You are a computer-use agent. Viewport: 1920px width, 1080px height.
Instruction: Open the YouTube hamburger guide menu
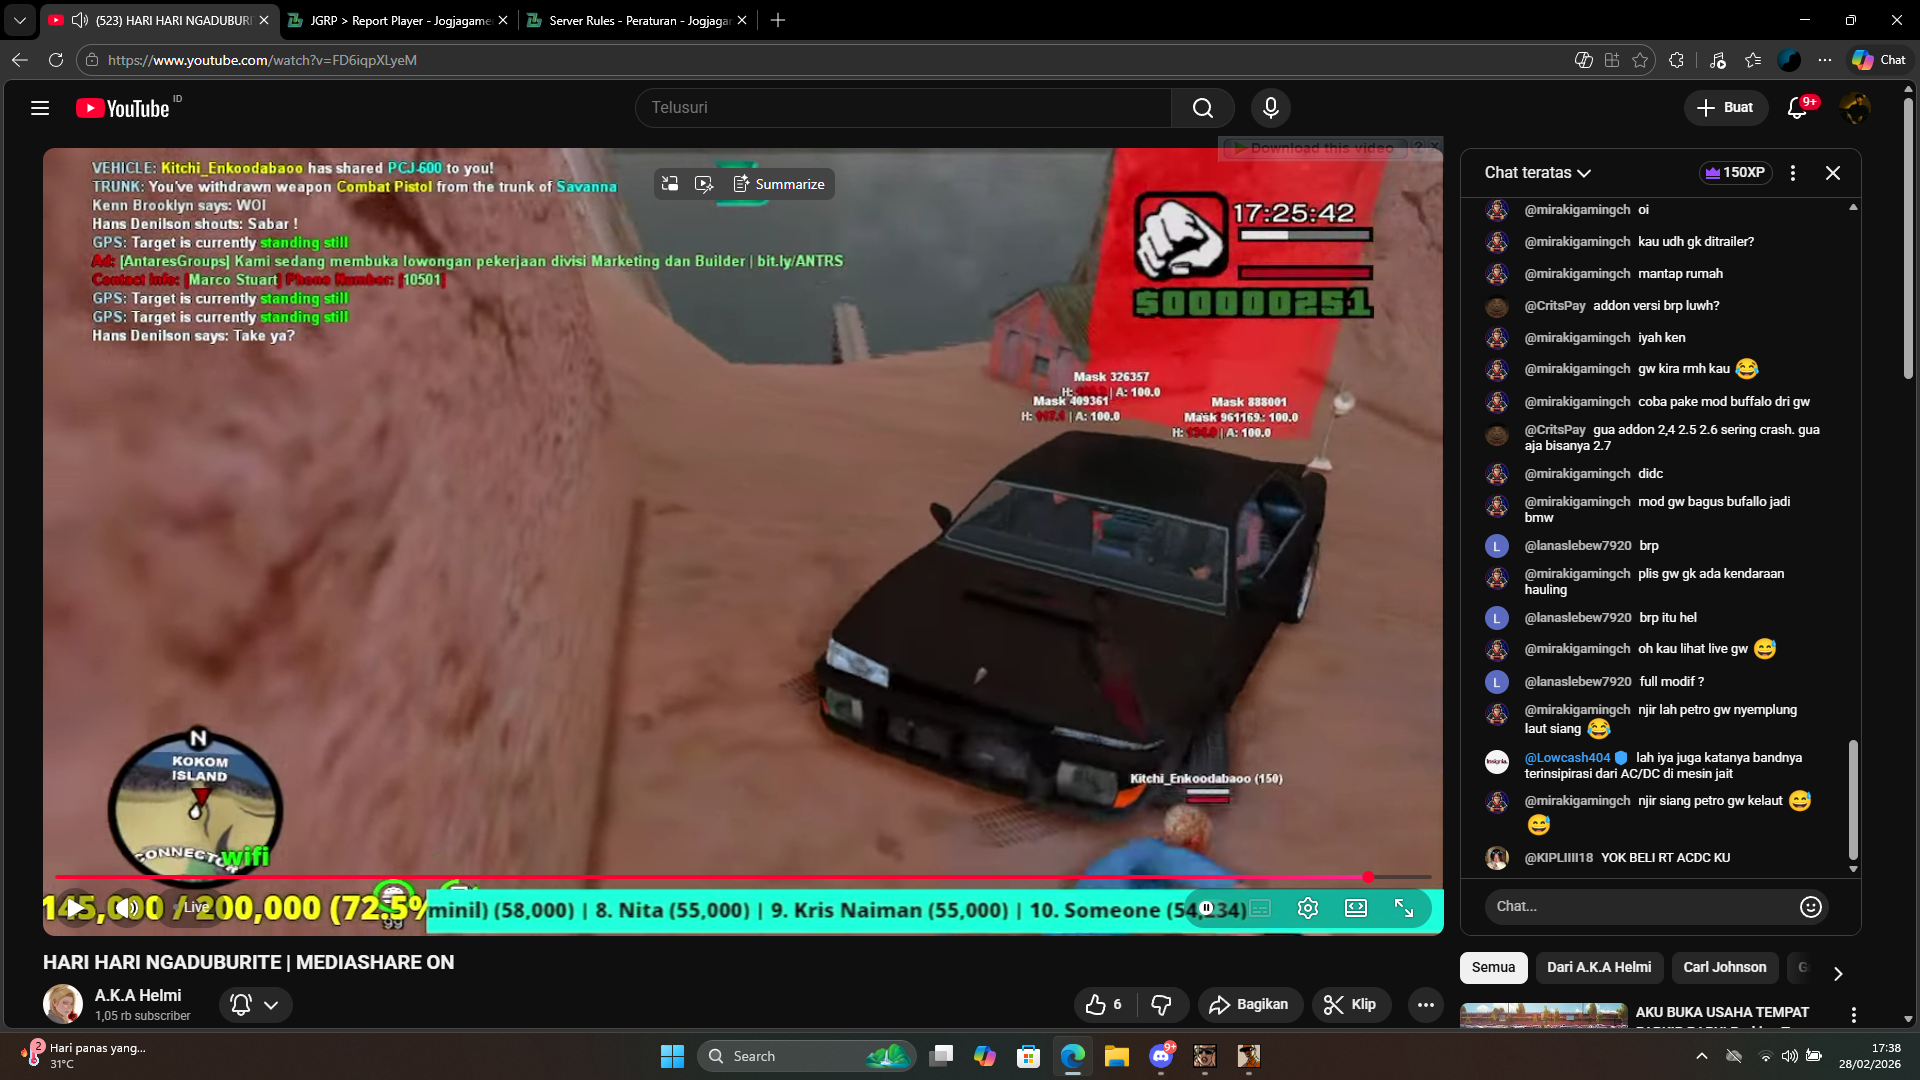[40, 108]
